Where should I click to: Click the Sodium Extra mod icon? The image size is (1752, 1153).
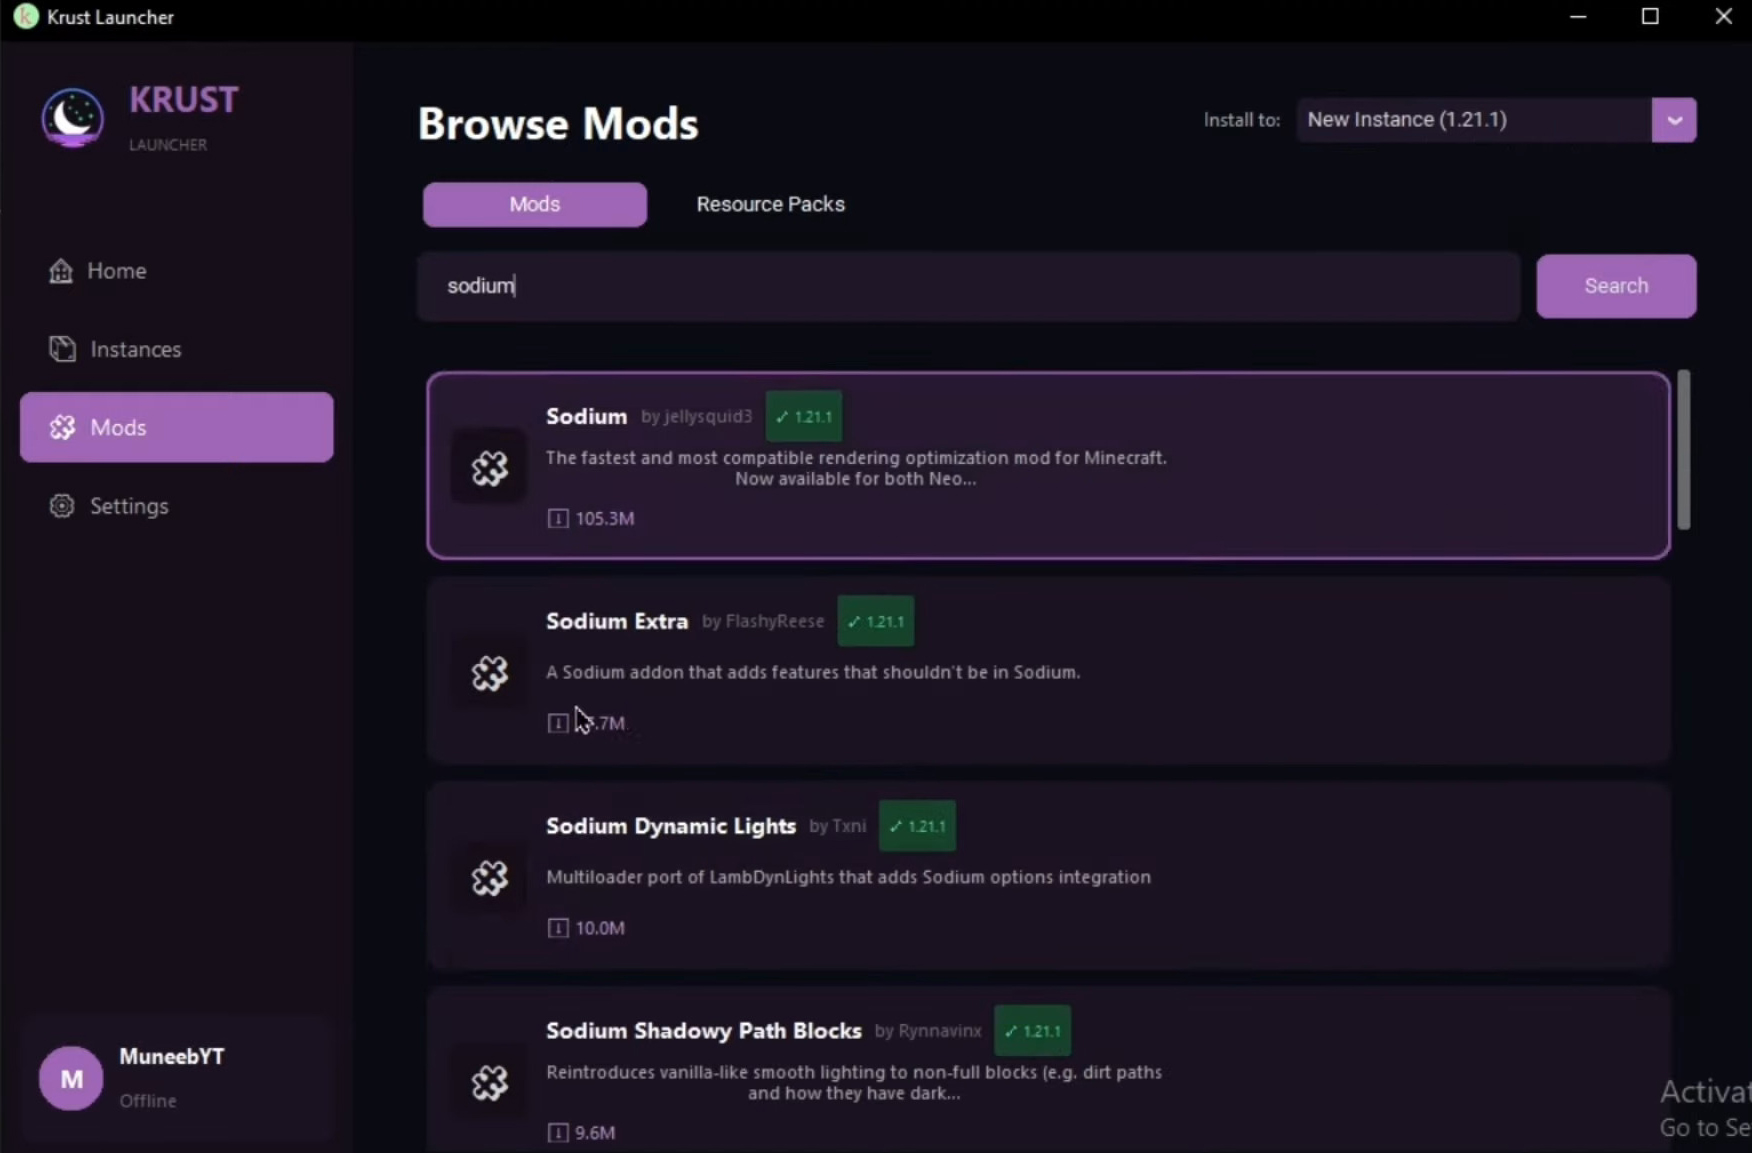(x=490, y=673)
